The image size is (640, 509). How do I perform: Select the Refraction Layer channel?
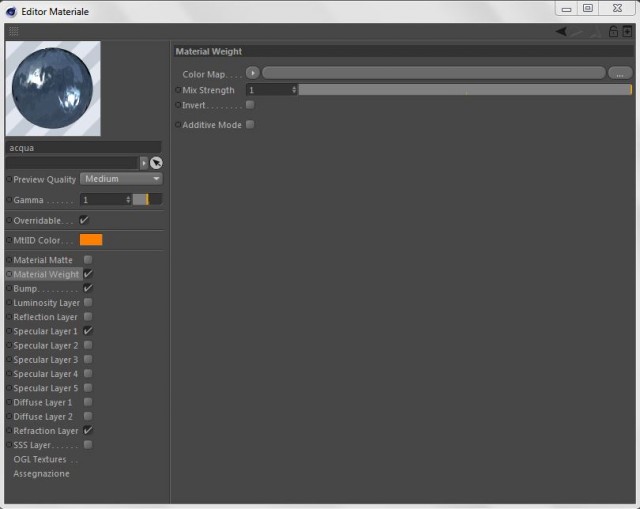pyautogui.click(x=45, y=431)
